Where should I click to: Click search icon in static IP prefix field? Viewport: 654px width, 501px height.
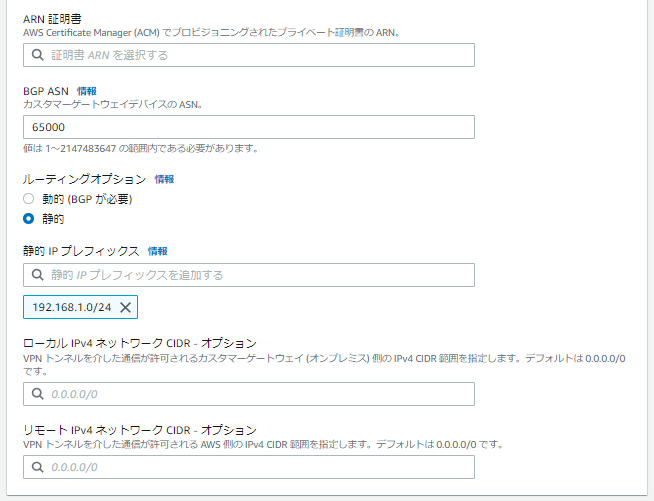37,275
